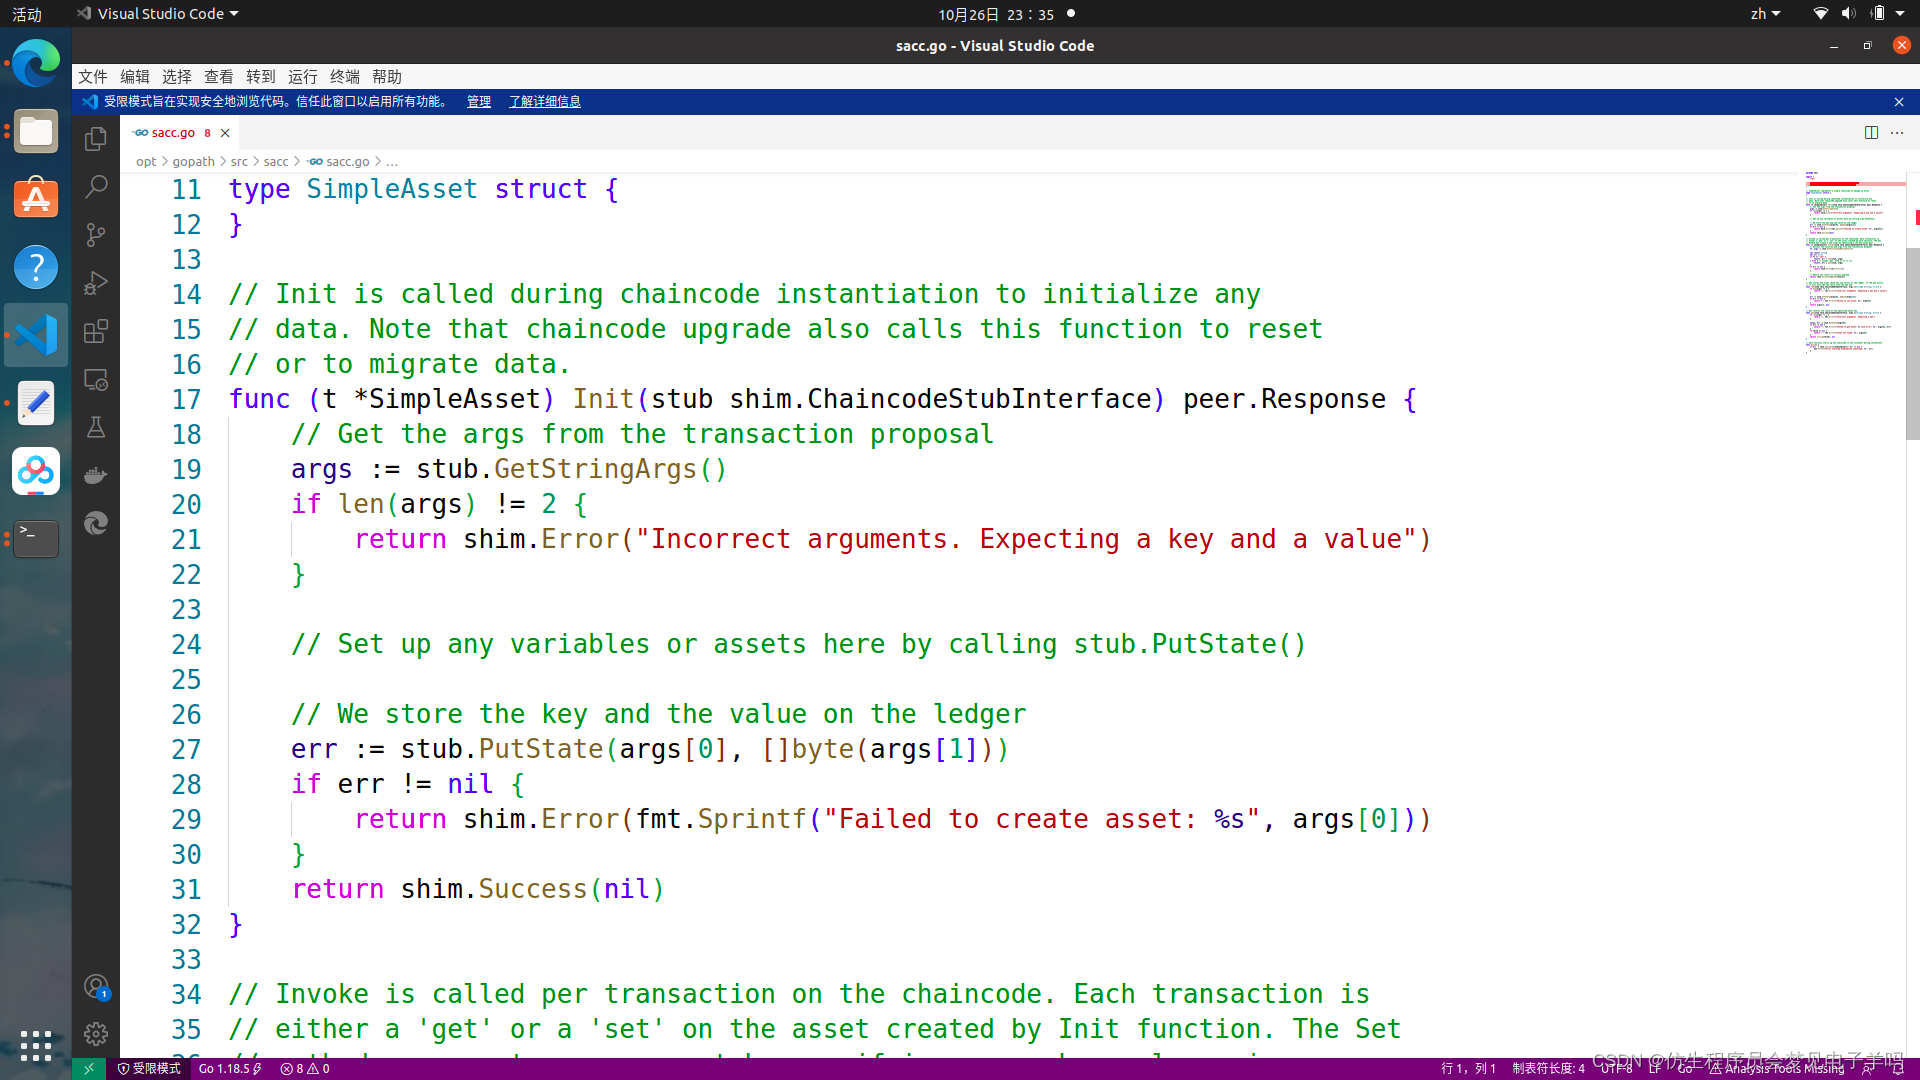
Task: Open zh input source dropdown
Action: tap(1765, 14)
